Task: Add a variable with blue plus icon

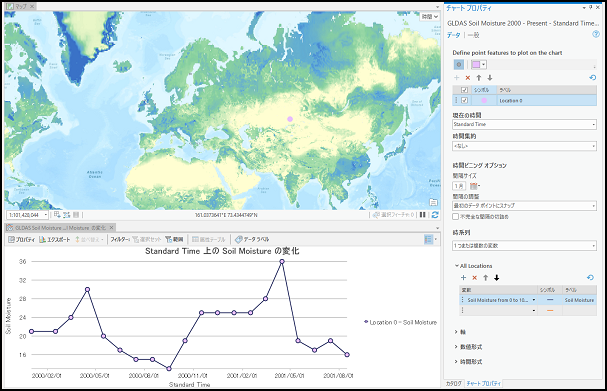Action: [463, 278]
